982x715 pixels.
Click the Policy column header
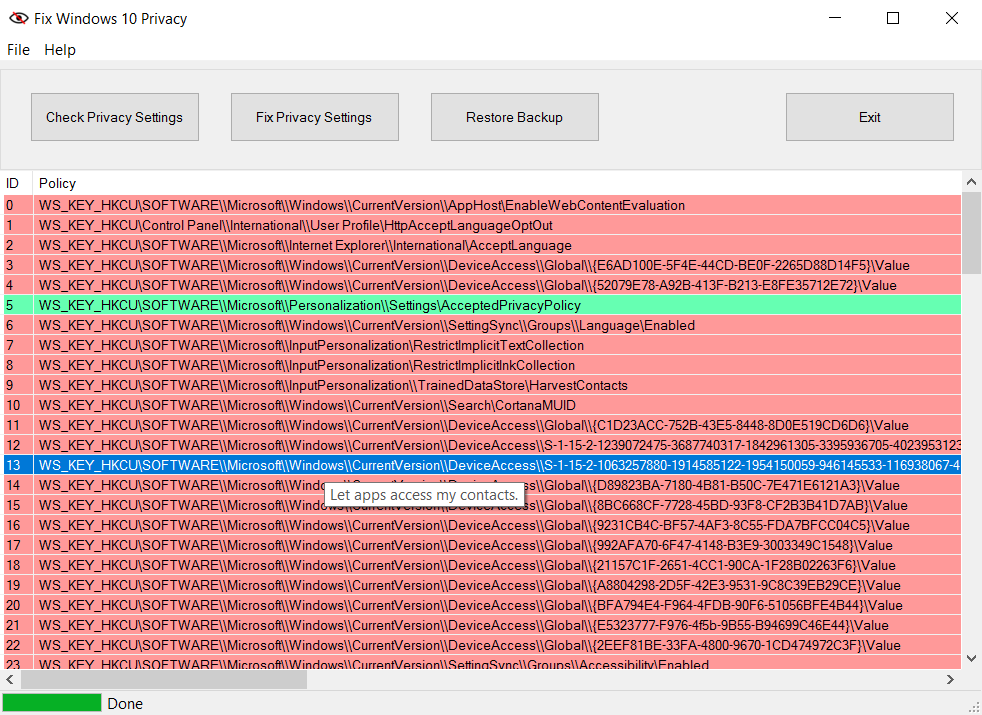(497, 183)
